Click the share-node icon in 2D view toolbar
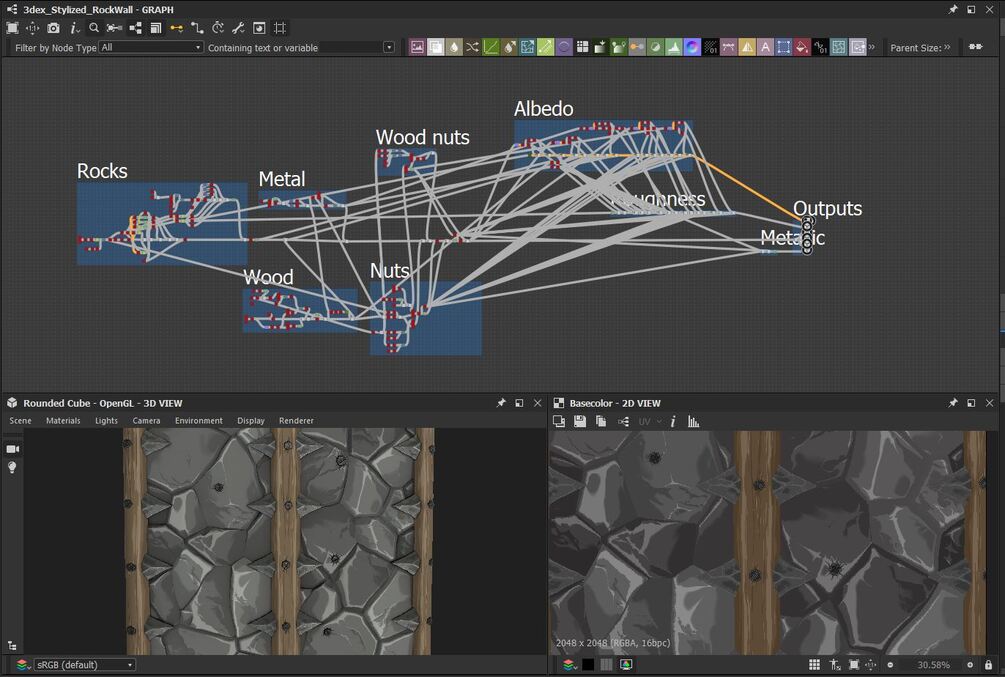Image resolution: width=1005 pixels, height=677 pixels. (623, 421)
